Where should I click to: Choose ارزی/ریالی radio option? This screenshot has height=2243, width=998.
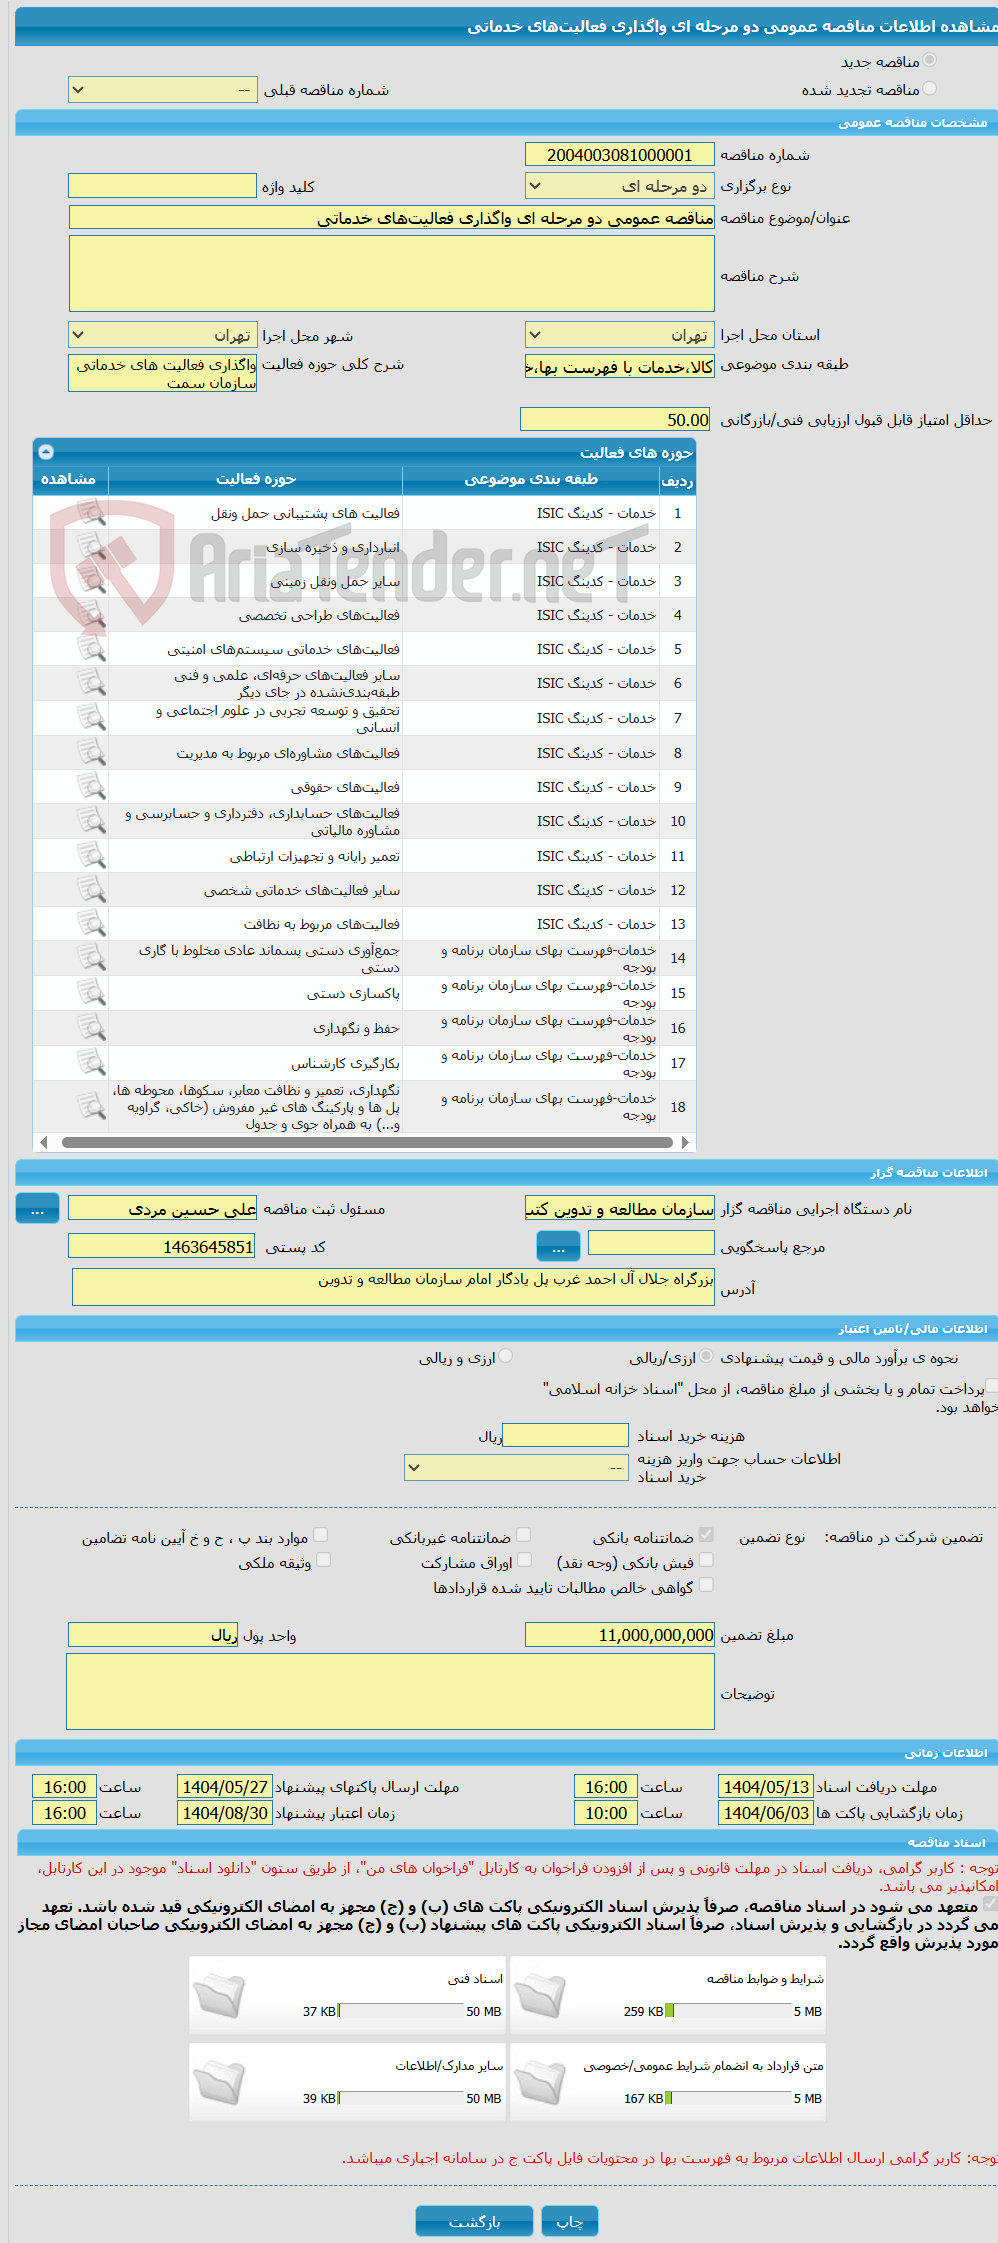[x=707, y=1356]
